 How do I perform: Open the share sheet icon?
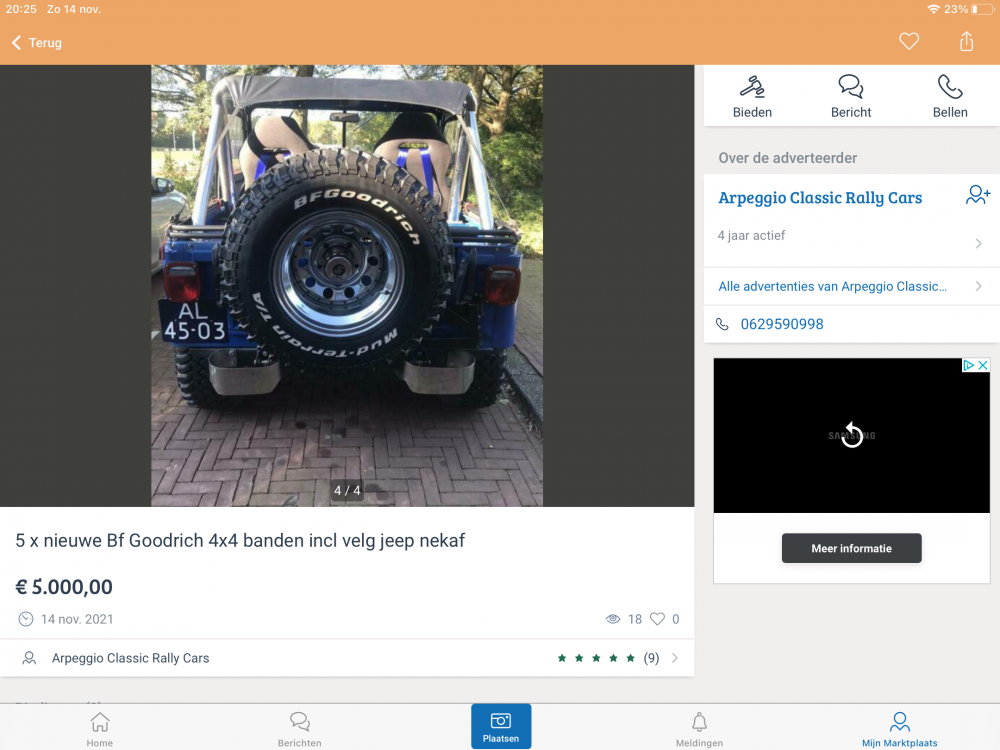coord(966,42)
